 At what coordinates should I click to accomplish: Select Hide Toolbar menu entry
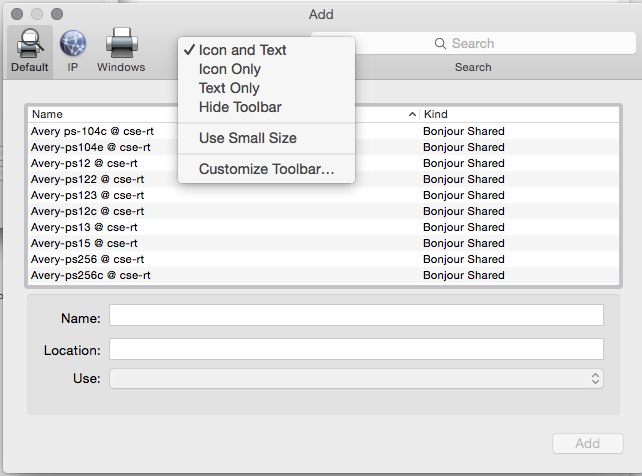240,107
